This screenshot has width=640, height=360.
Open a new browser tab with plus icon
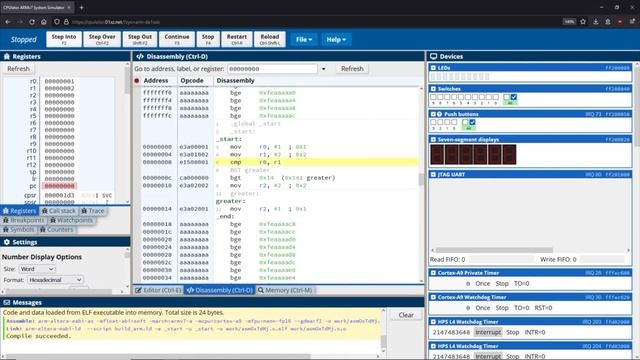tap(81, 7)
